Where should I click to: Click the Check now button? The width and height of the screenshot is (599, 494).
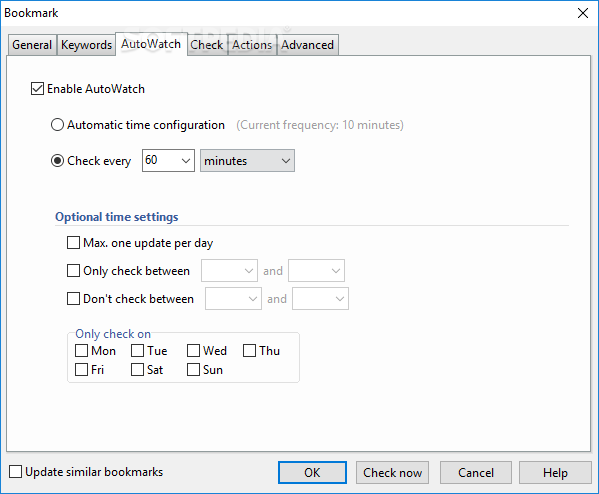(392, 473)
